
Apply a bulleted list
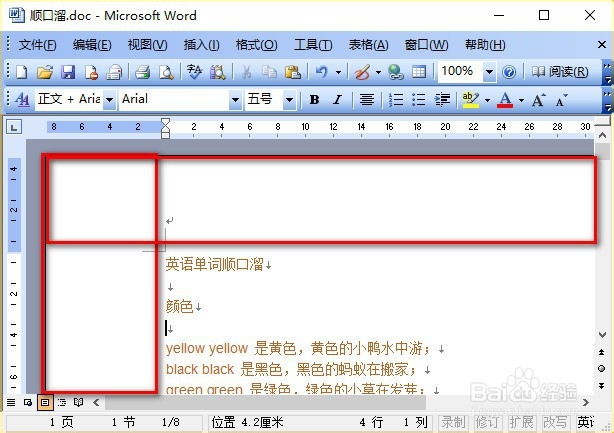point(419,99)
